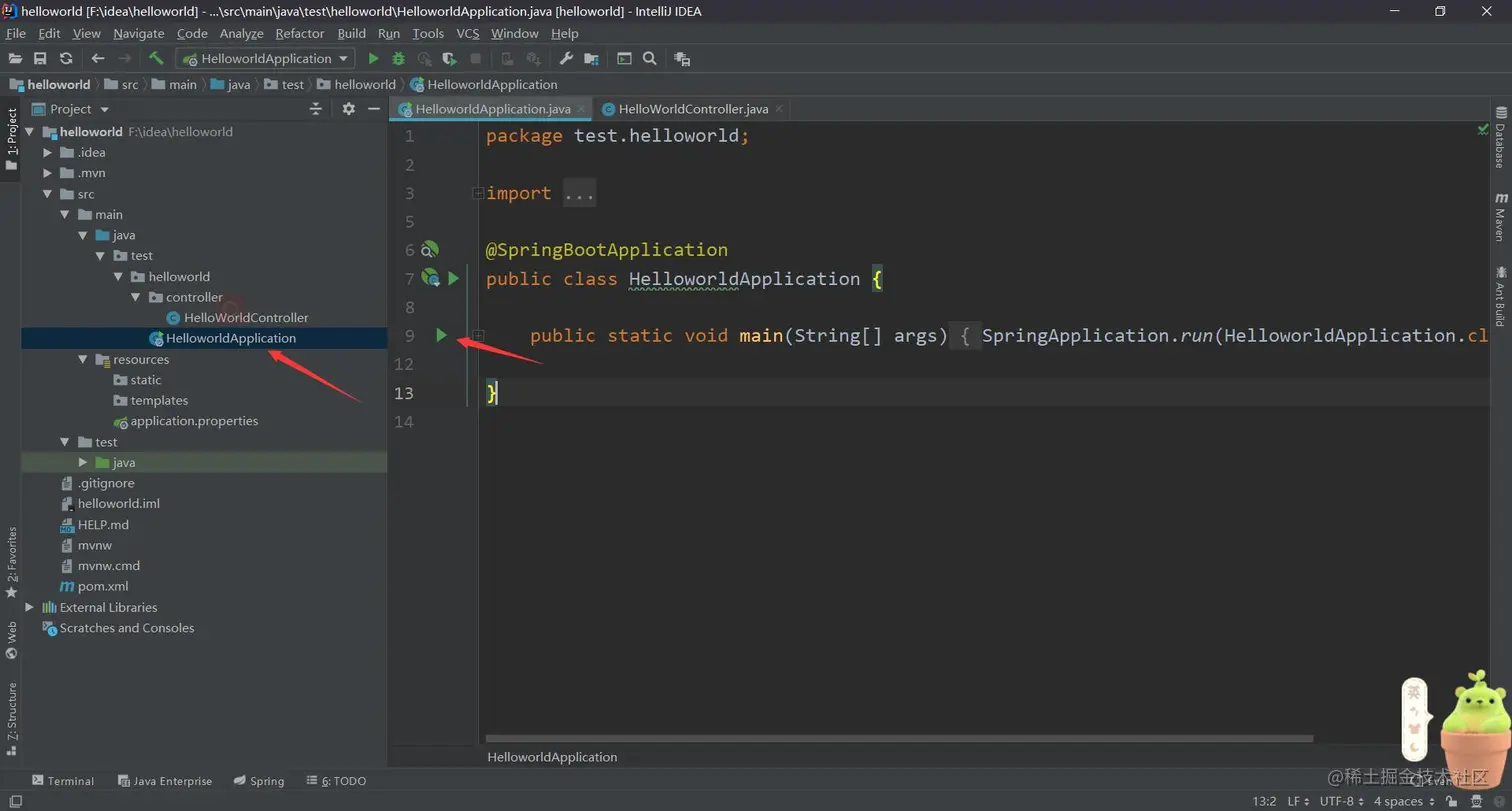Toggle the read-only lock icon in status bar
The image size is (1512, 811).
pos(1451,801)
